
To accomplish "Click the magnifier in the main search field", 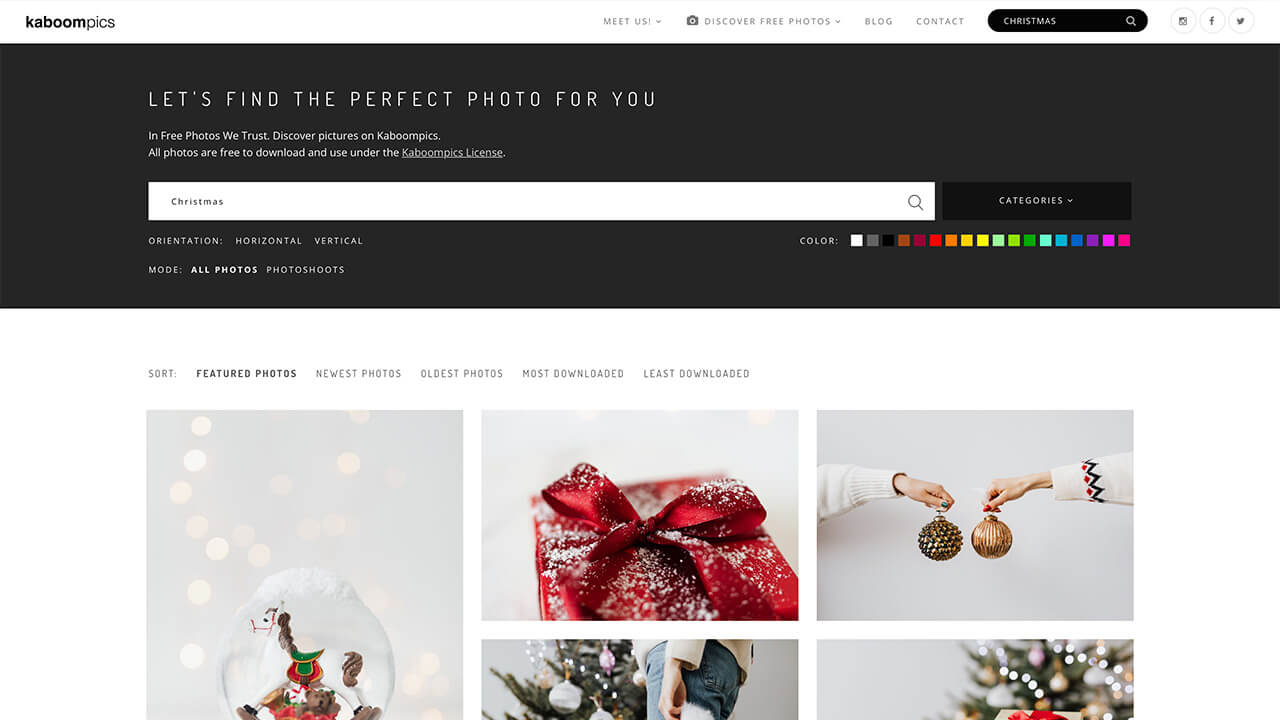I will click(915, 202).
